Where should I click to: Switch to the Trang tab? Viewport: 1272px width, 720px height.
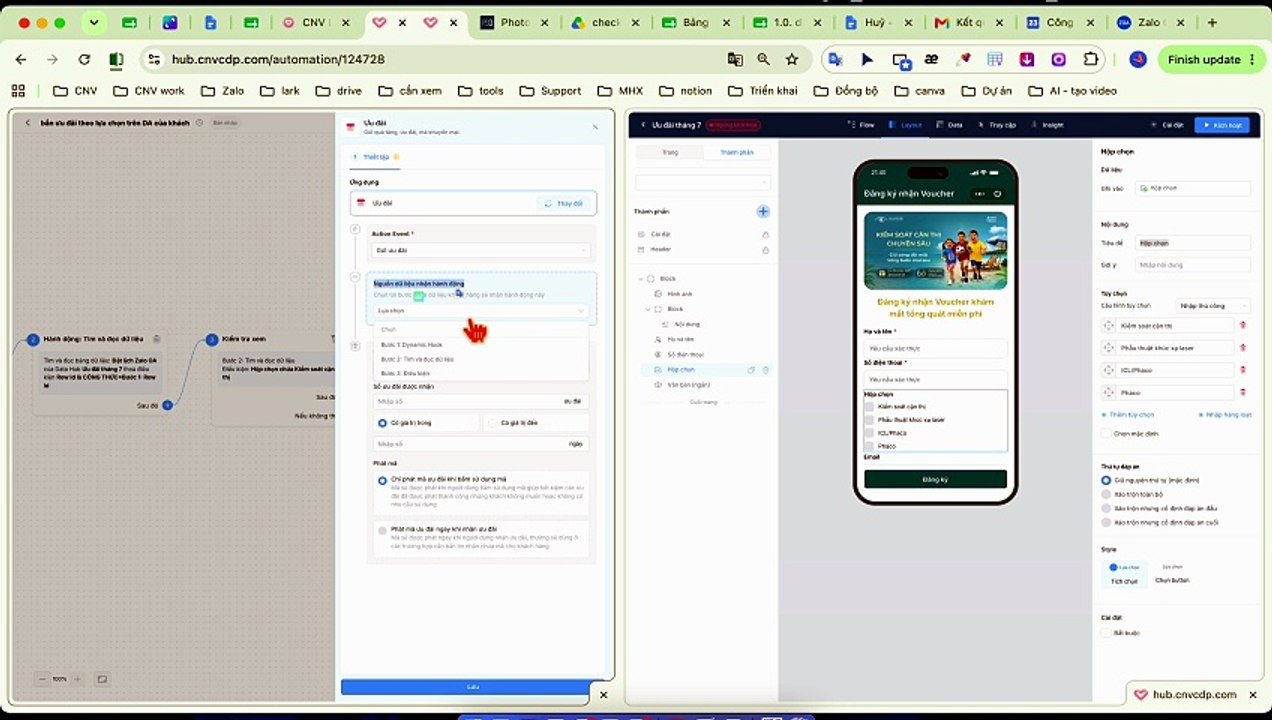pyautogui.click(x=670, y=152)
